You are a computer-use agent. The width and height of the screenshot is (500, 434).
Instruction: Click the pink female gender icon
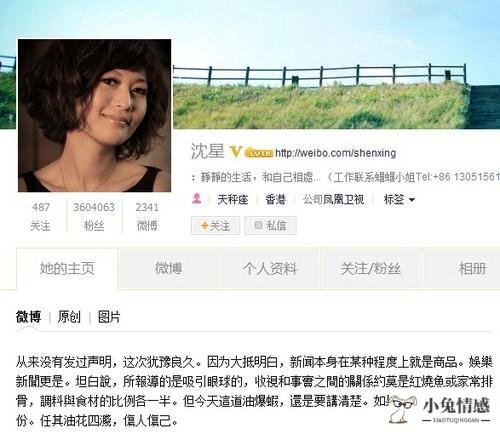pyautogui.click(x=197, y=199)
